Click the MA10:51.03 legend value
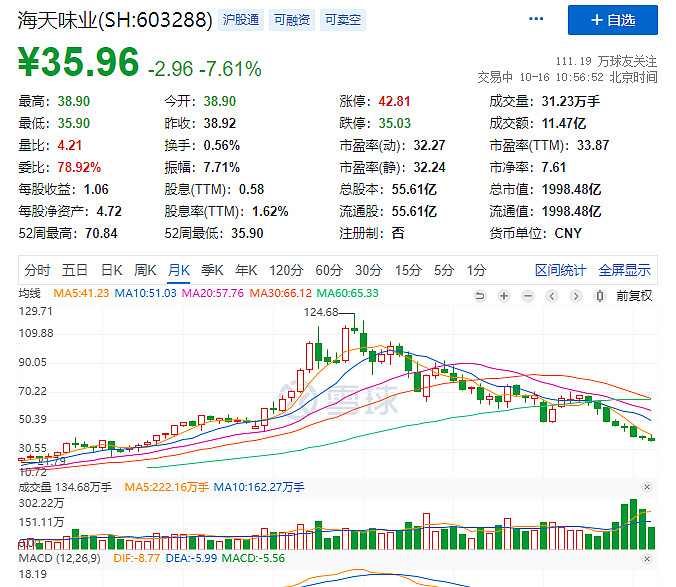 coord(145,293)
